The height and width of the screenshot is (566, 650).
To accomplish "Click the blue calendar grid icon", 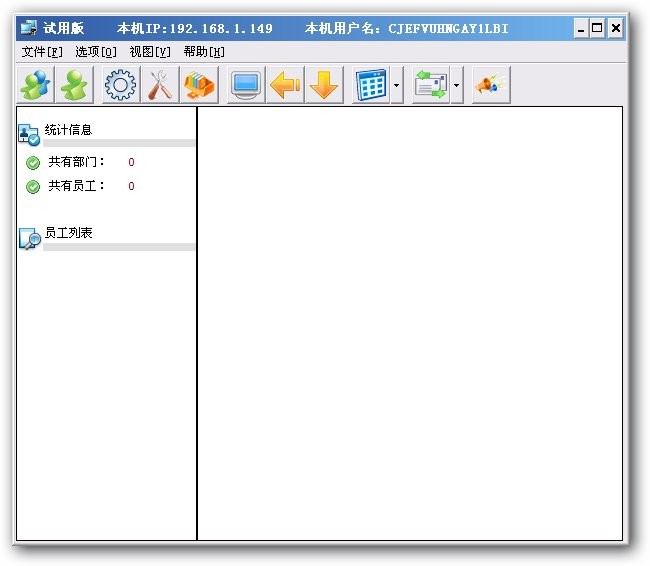I will pos(371,85).
